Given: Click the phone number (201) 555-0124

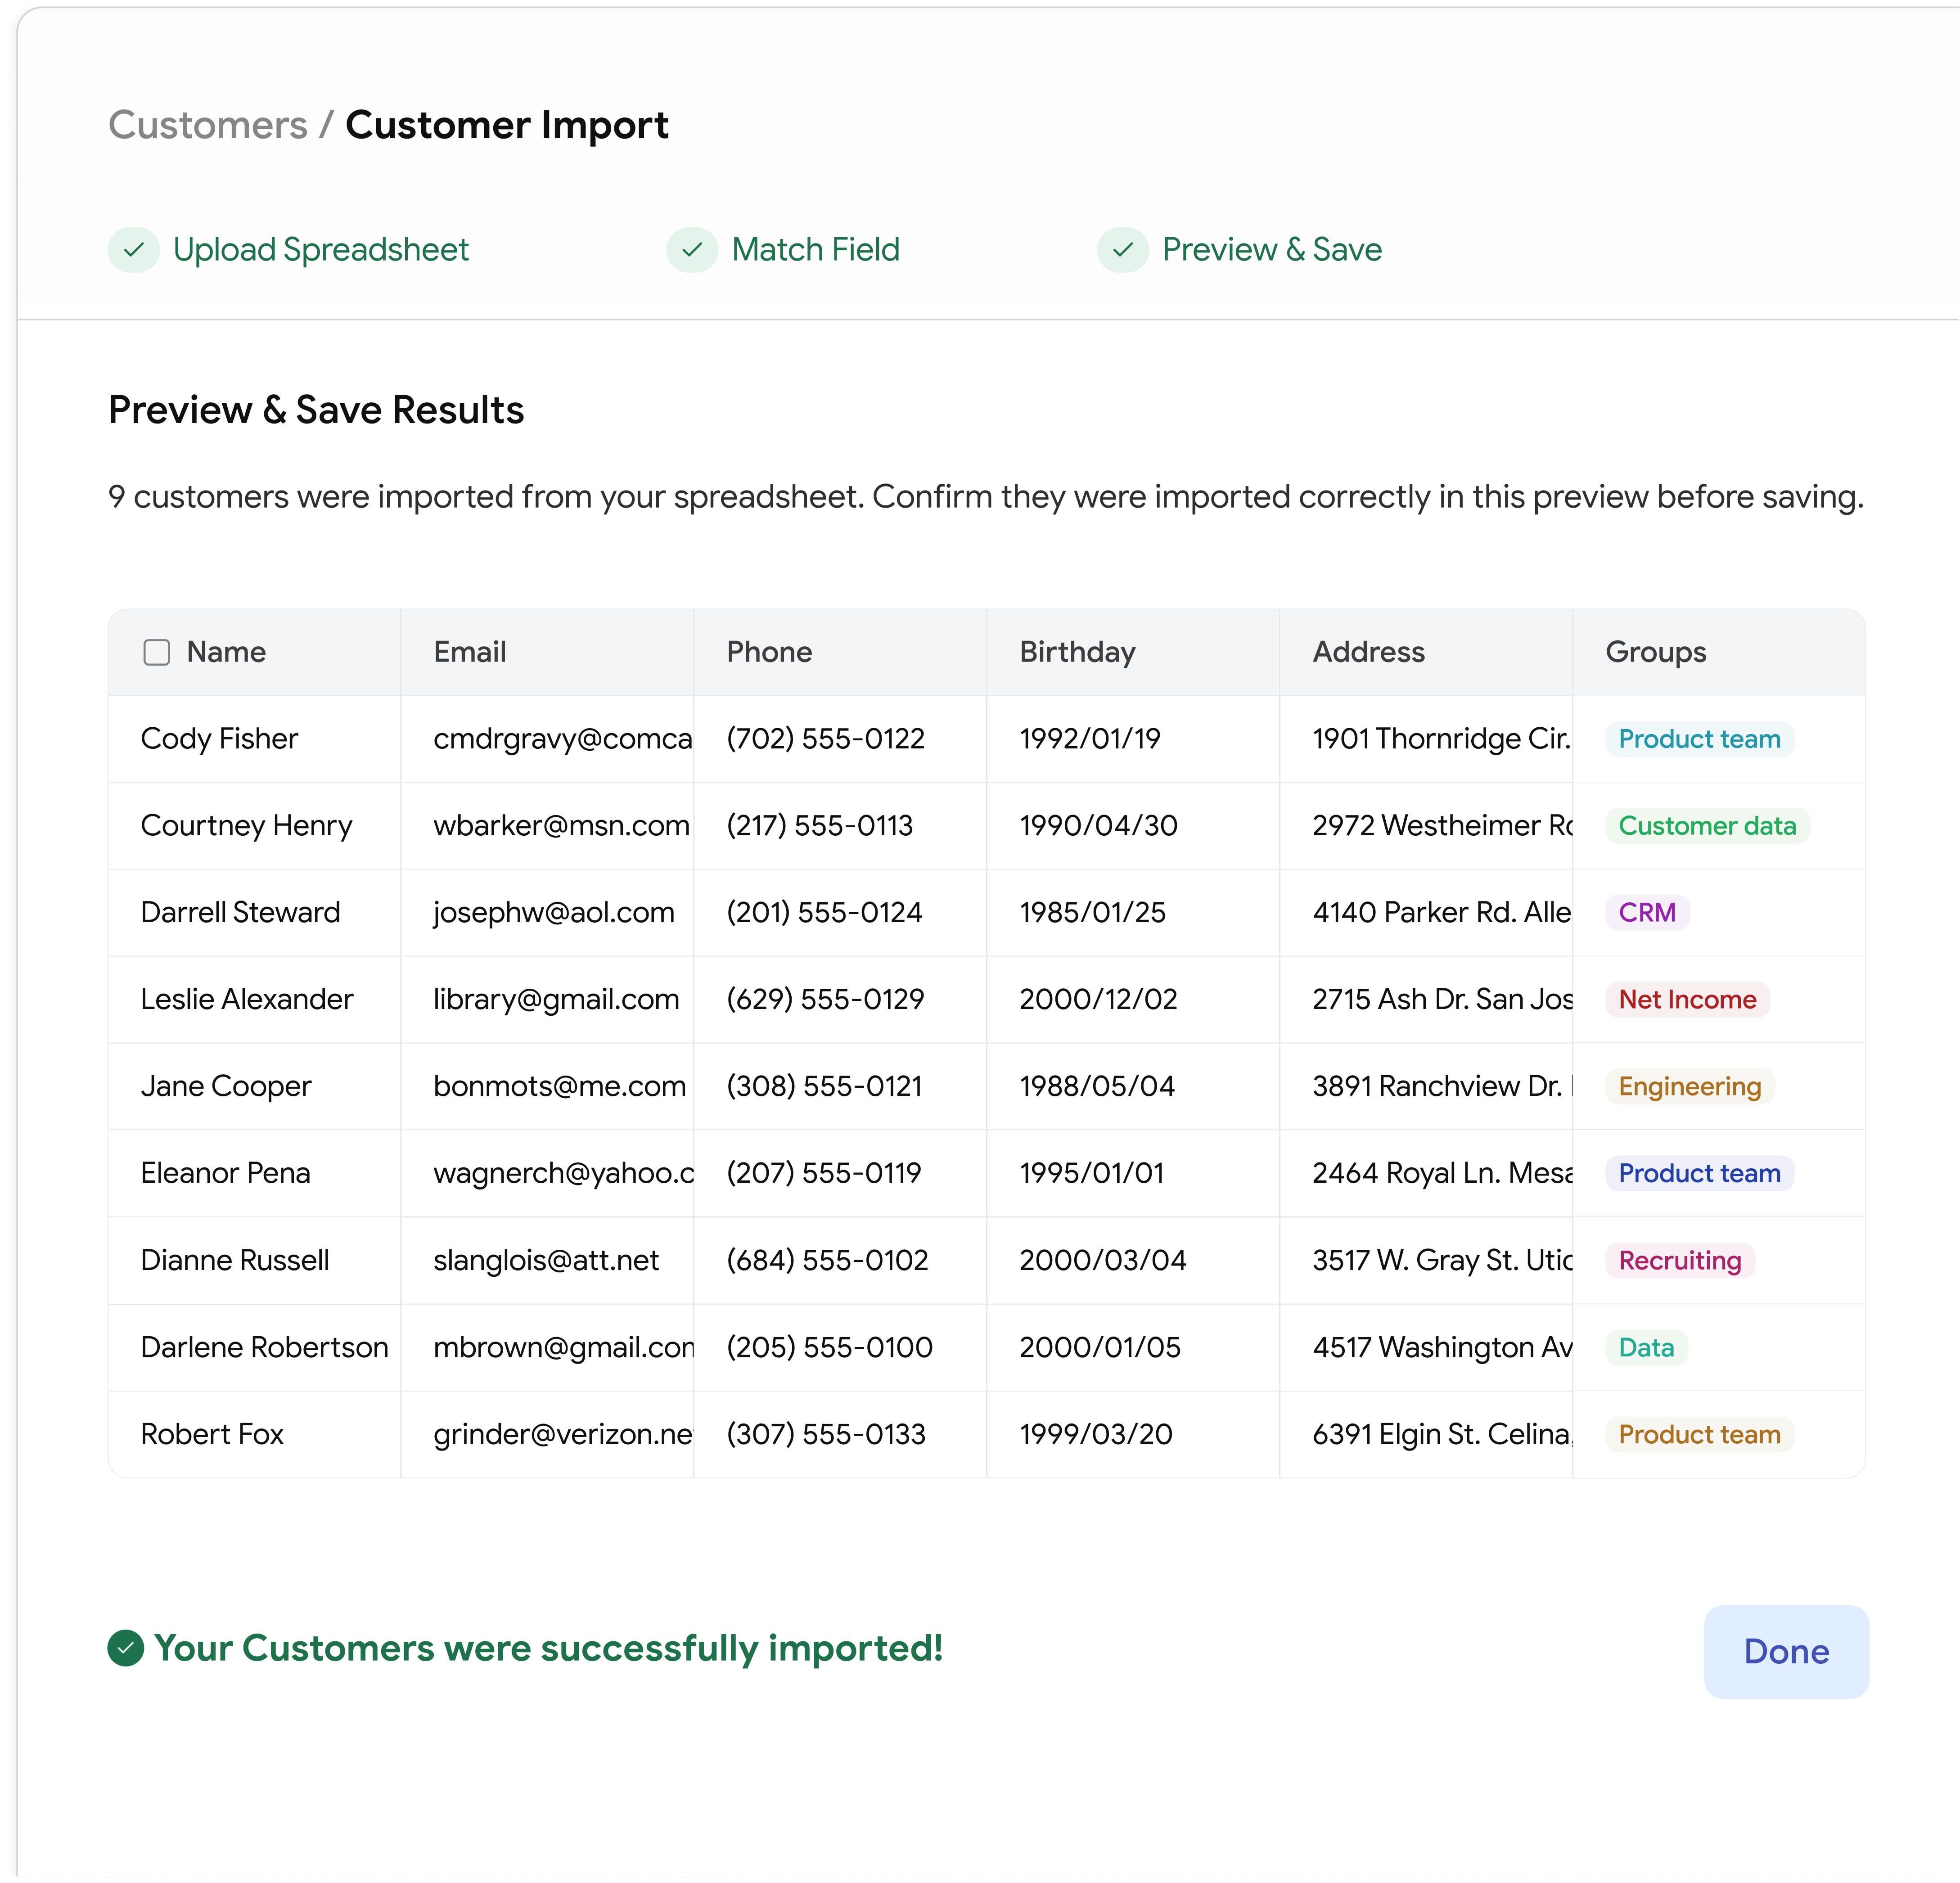Looking at the screenshot, I should click(824, 913).
